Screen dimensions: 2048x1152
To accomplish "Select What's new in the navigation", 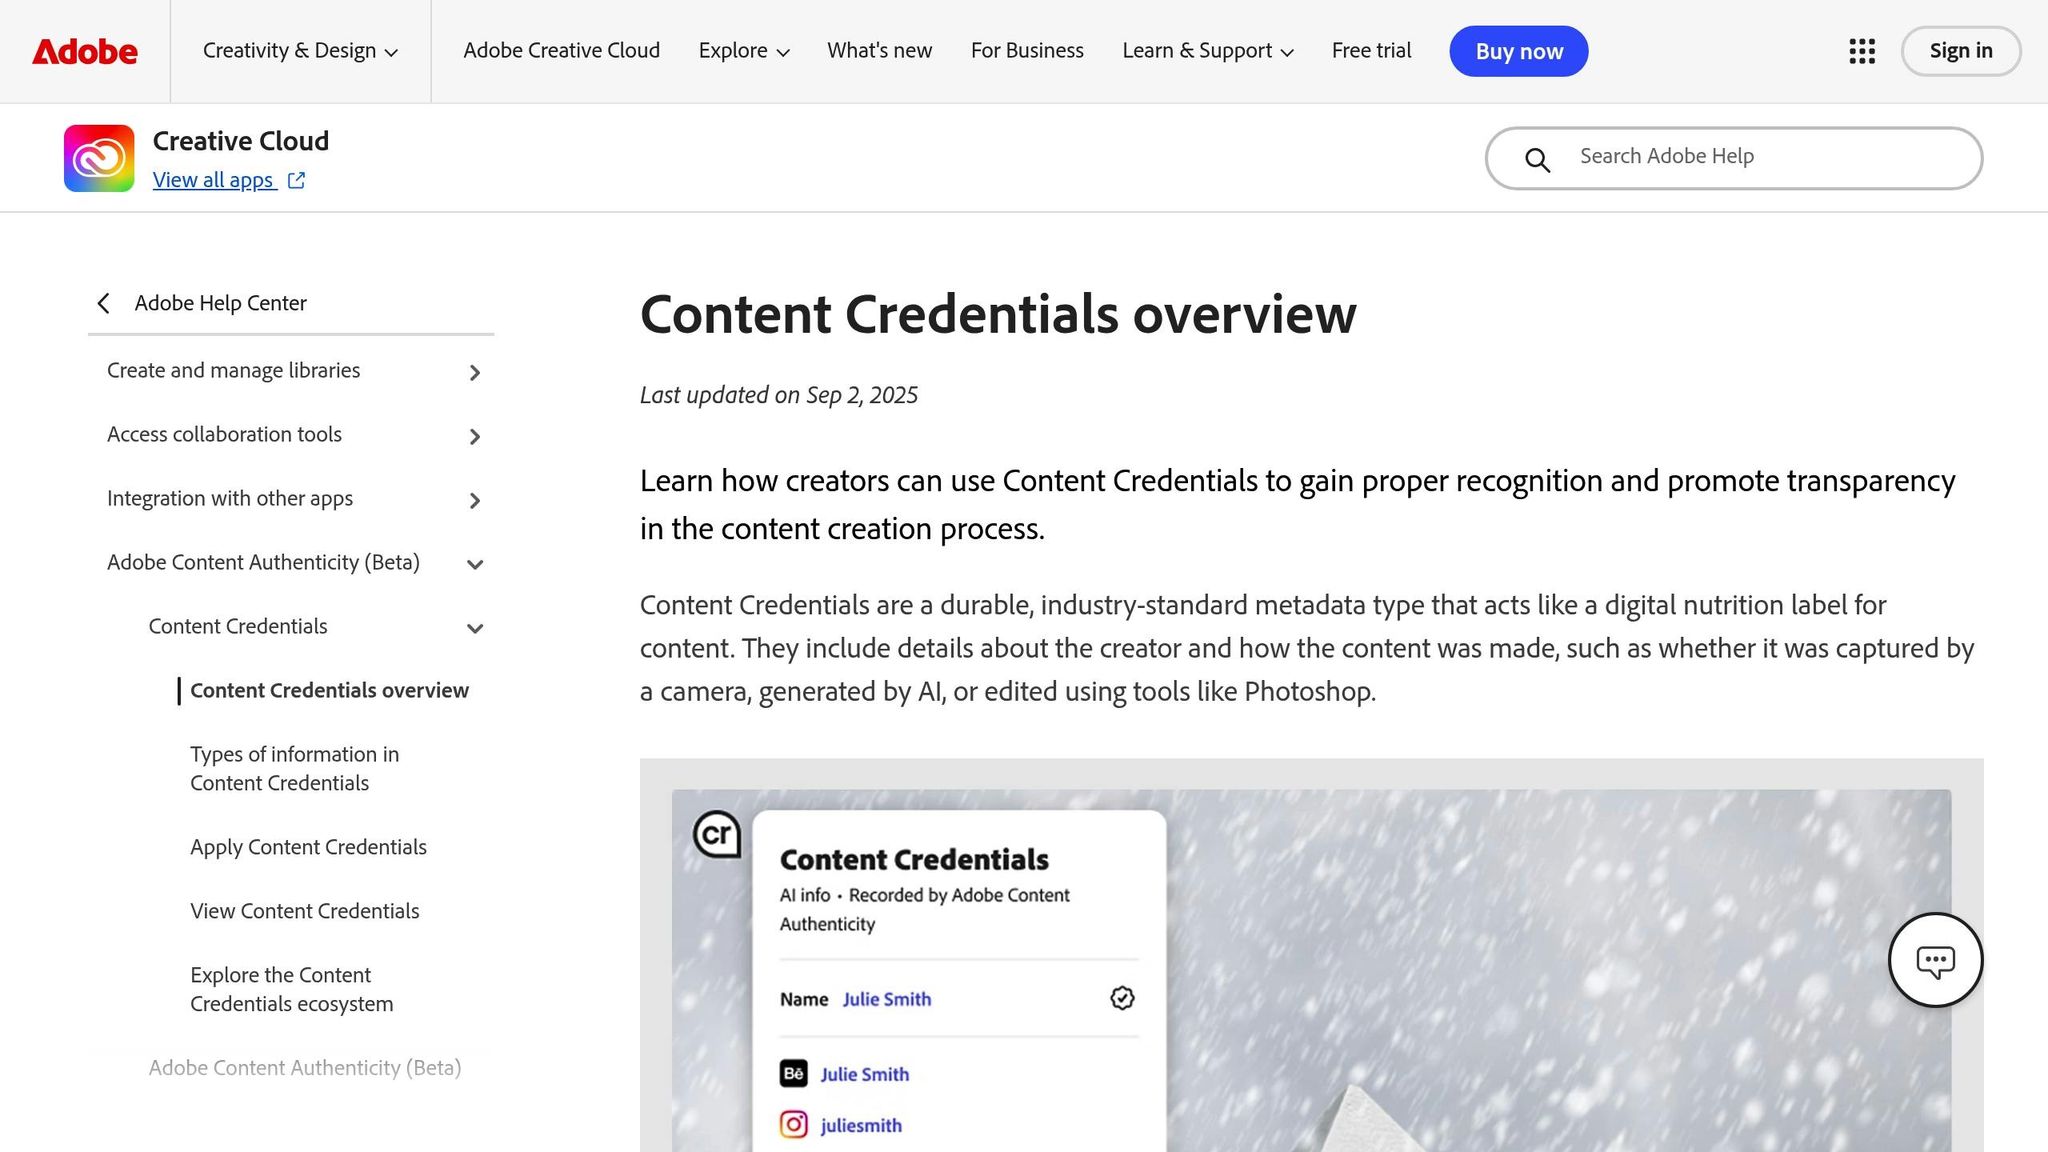I will (879, 51).
